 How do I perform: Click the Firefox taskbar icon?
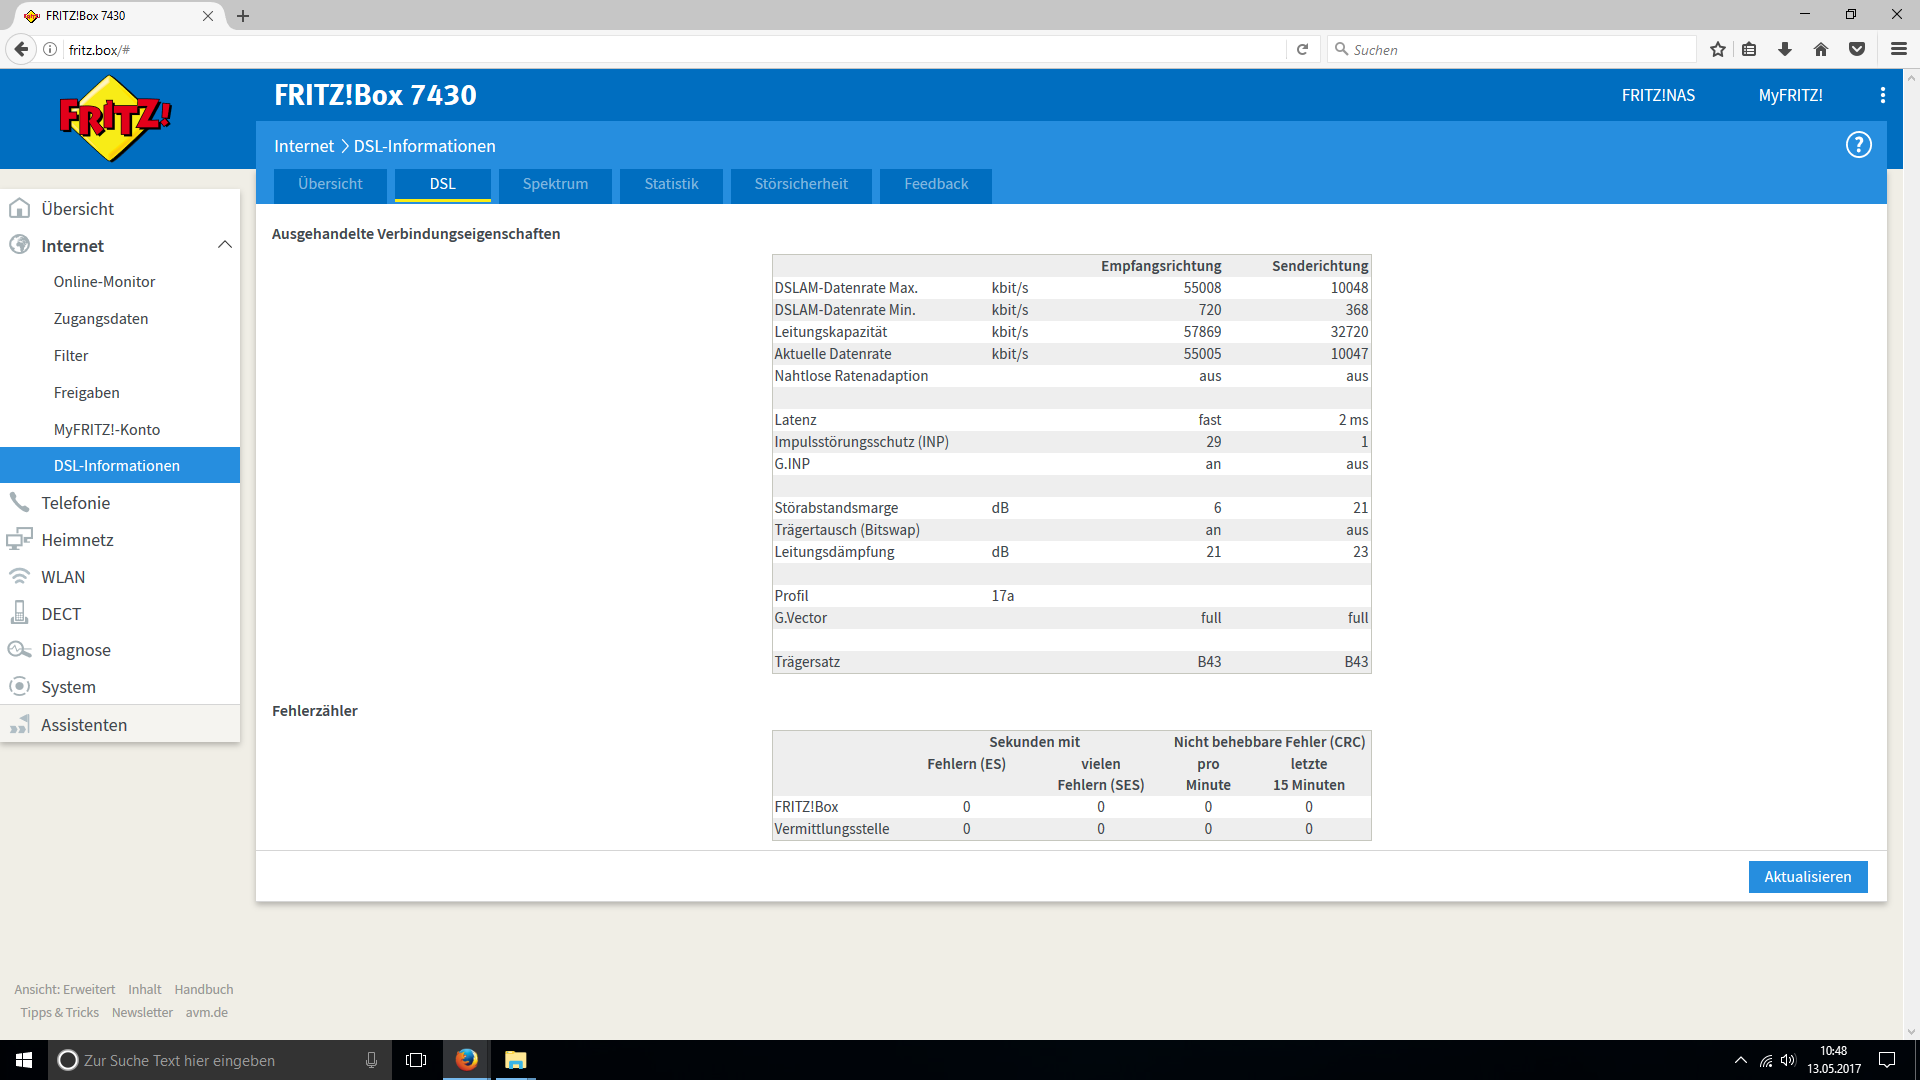tap(466, 1060)
